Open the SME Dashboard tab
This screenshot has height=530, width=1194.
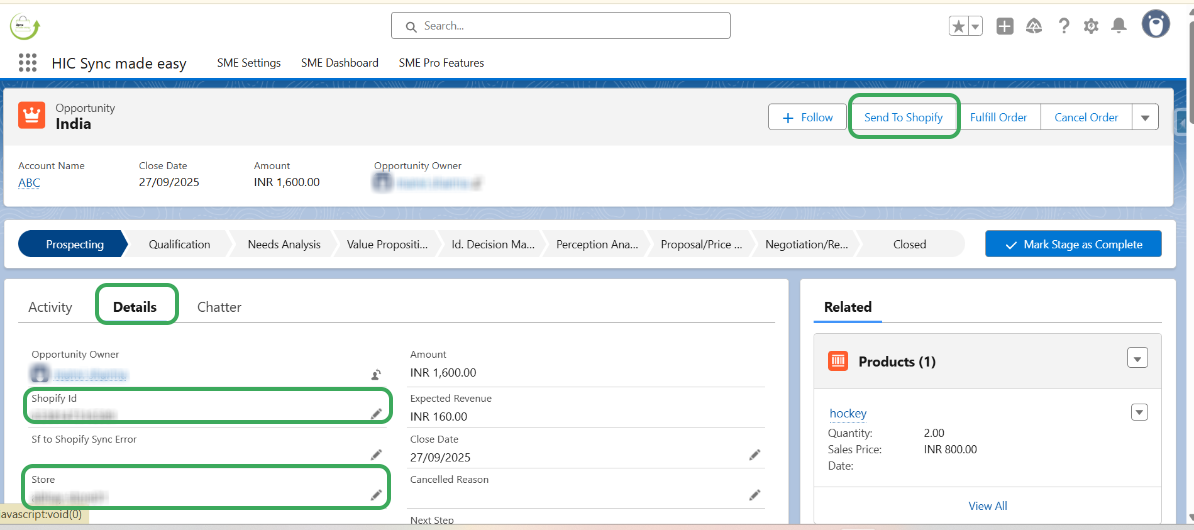(x=340, y=63)
